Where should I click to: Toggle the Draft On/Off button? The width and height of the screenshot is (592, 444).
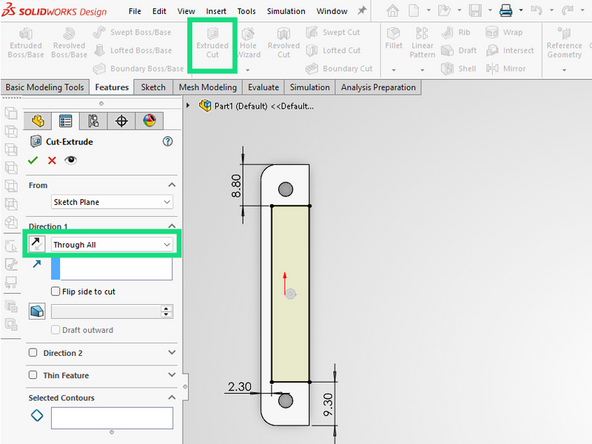(x=37, y=311)
